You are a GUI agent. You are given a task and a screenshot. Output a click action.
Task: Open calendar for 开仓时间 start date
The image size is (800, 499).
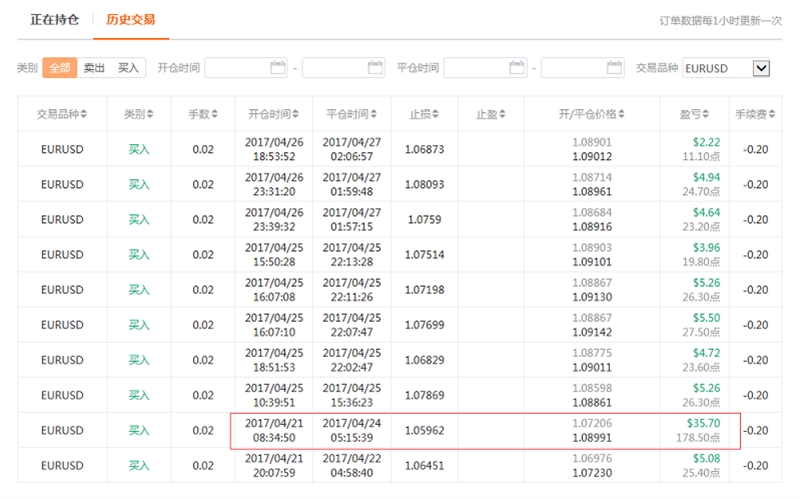(x=278, y=67)
